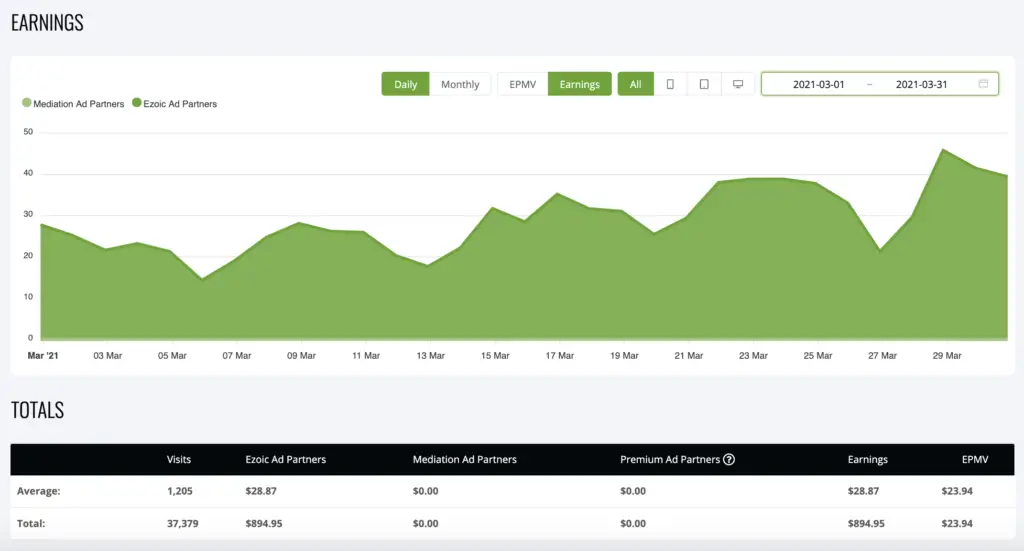Click the Mar '21 axis label

[x=42, y=356]
